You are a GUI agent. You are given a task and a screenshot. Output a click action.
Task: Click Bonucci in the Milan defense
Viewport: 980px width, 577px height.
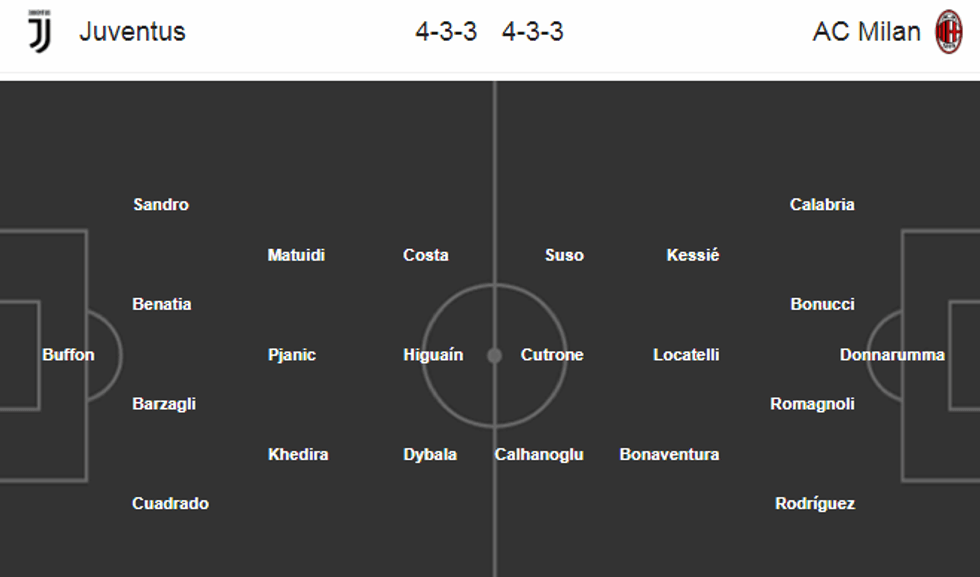coord(822,304)
